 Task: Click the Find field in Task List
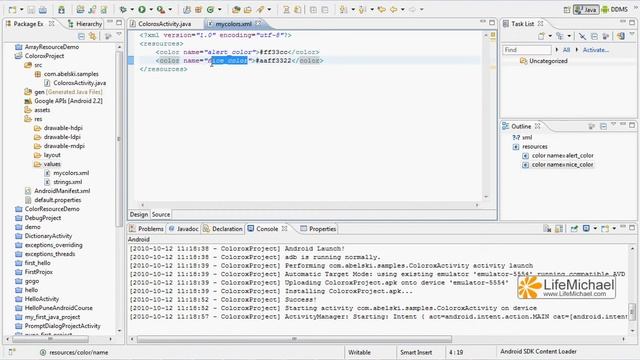[x=527, y=50]
